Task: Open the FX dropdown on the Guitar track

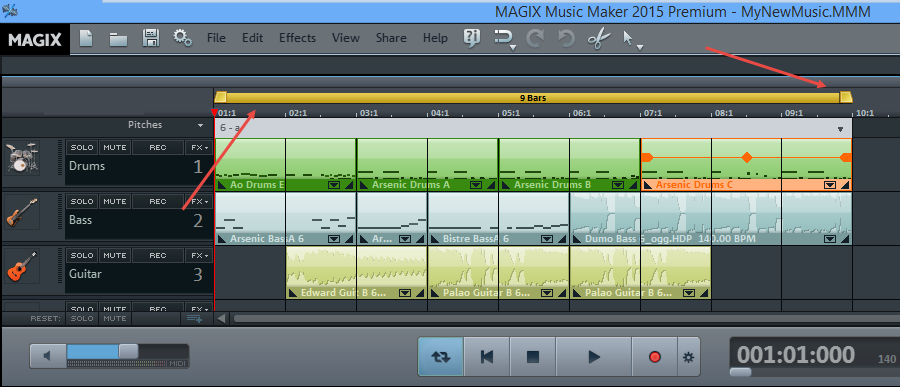Action: pos(199,256)
